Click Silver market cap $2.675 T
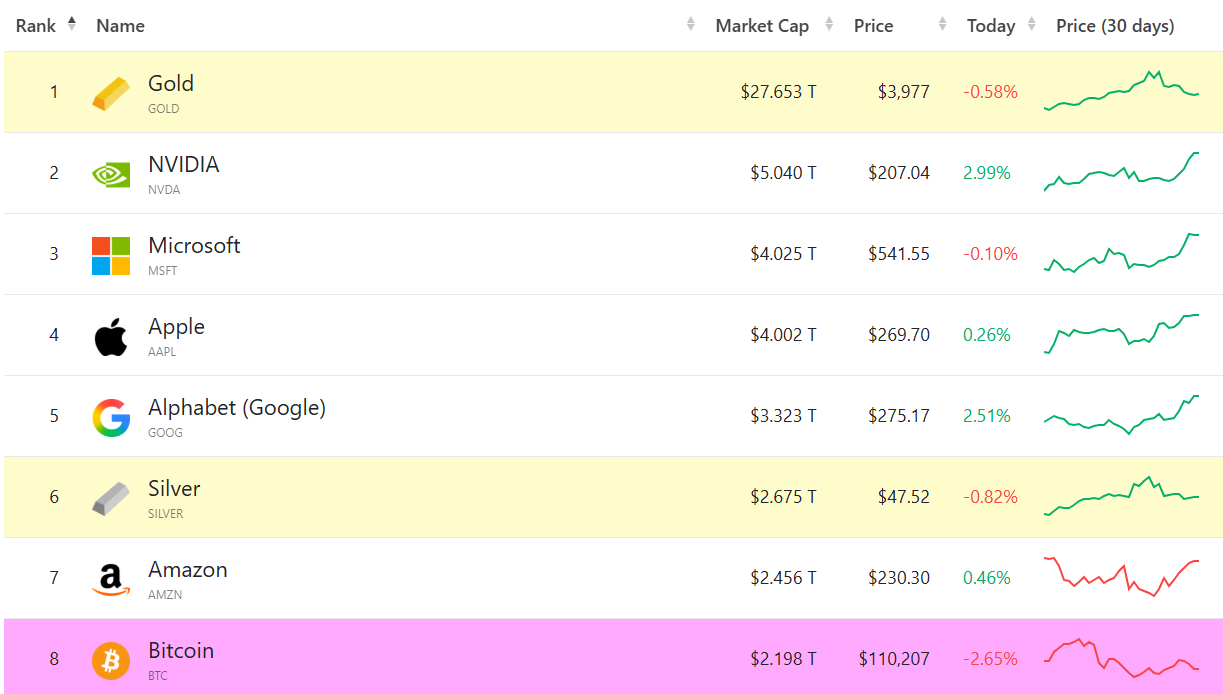This screenshot has height=694, width=1223. tap(783, 497)
